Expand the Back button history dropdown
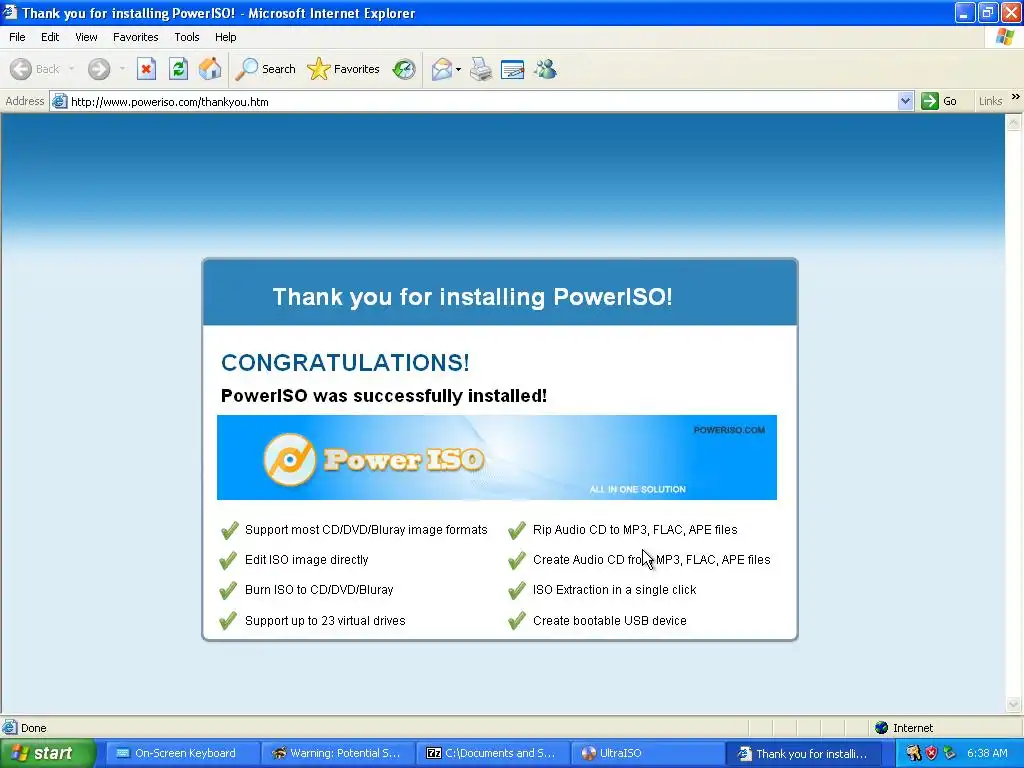The height and width of the screenshot is (768, 1024). point(71,69)
